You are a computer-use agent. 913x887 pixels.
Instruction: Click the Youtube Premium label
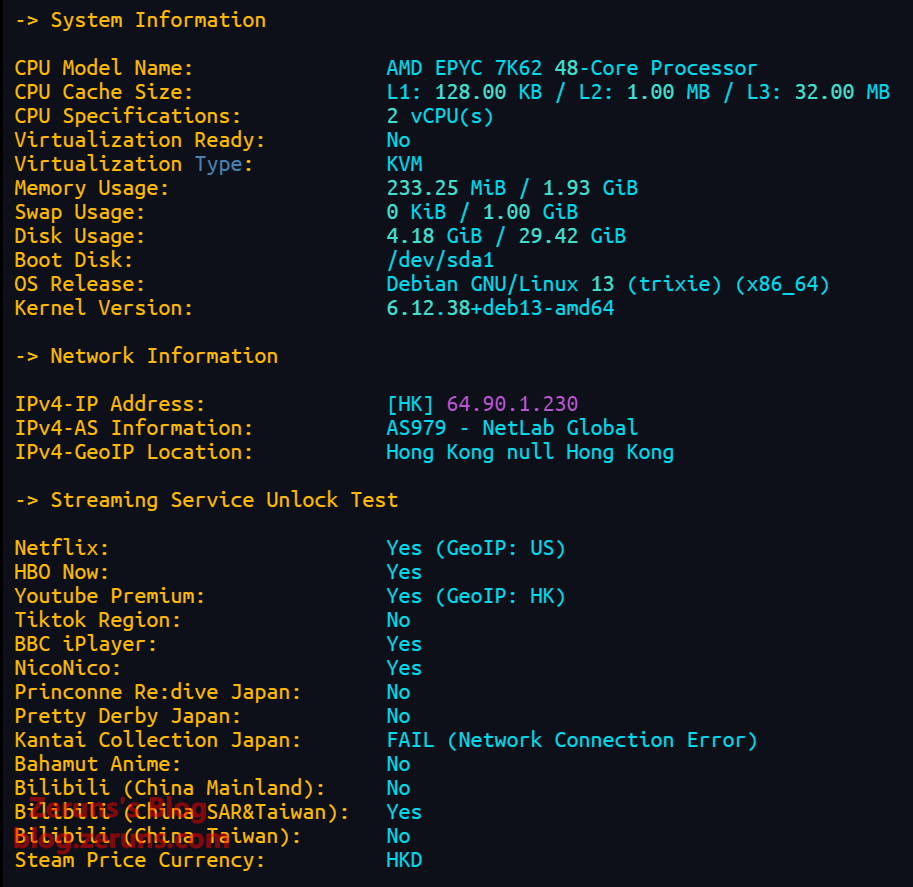click(110, 596)
